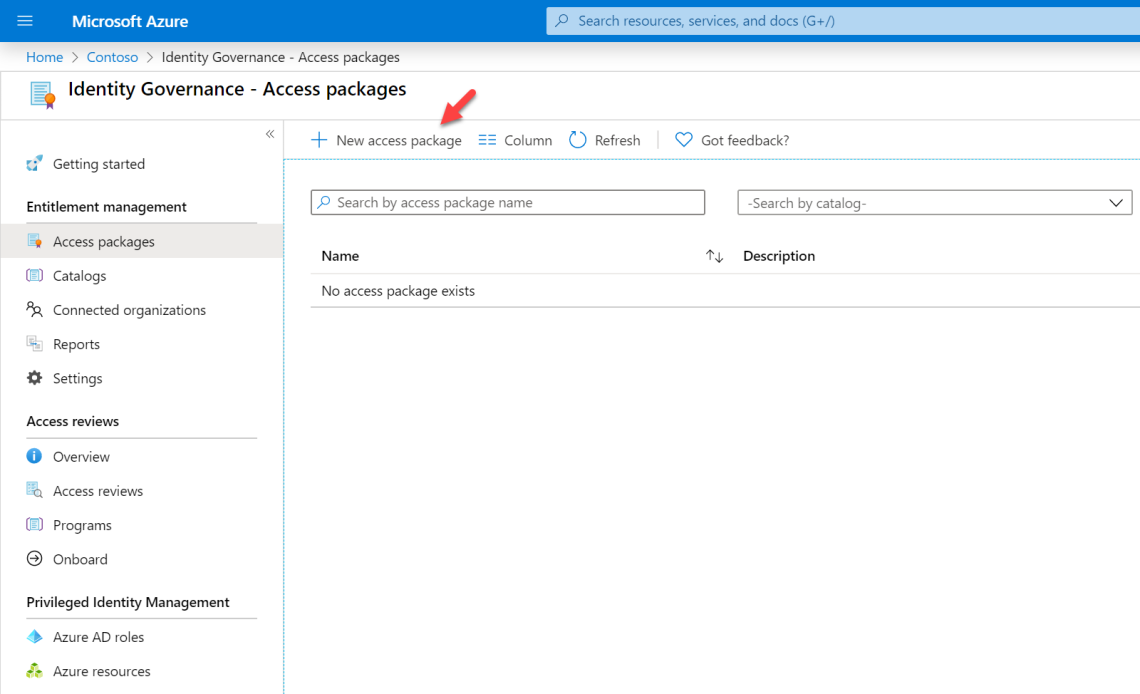Open the portal hamburger menu

pyautogui.click(x=24, y=20)
